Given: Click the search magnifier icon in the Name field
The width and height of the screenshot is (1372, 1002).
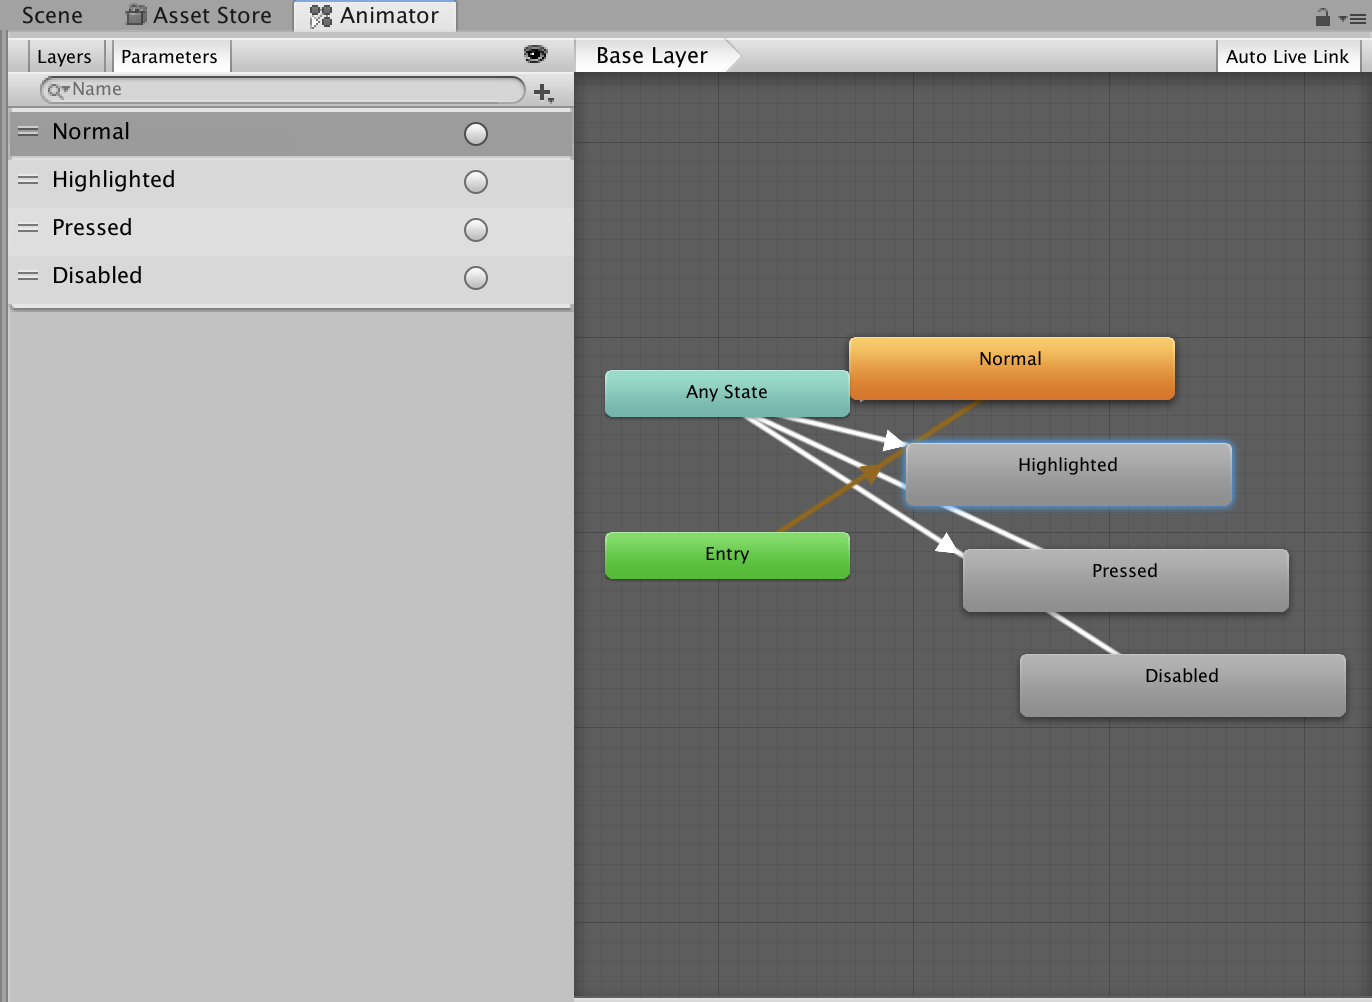Looking at the screenshot, I should pyautogui.click(x=53, y=90).
